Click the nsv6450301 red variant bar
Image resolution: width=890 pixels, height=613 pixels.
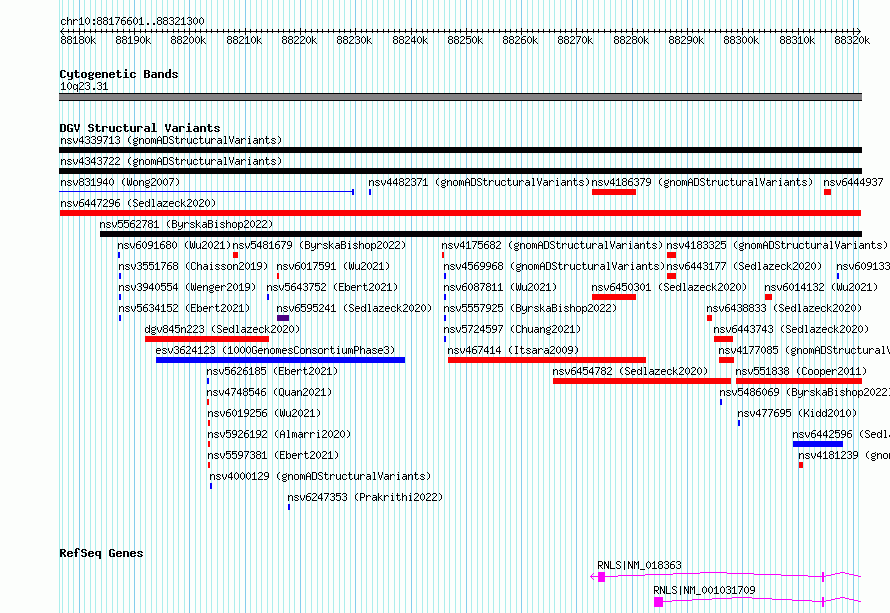pos(614,297)
